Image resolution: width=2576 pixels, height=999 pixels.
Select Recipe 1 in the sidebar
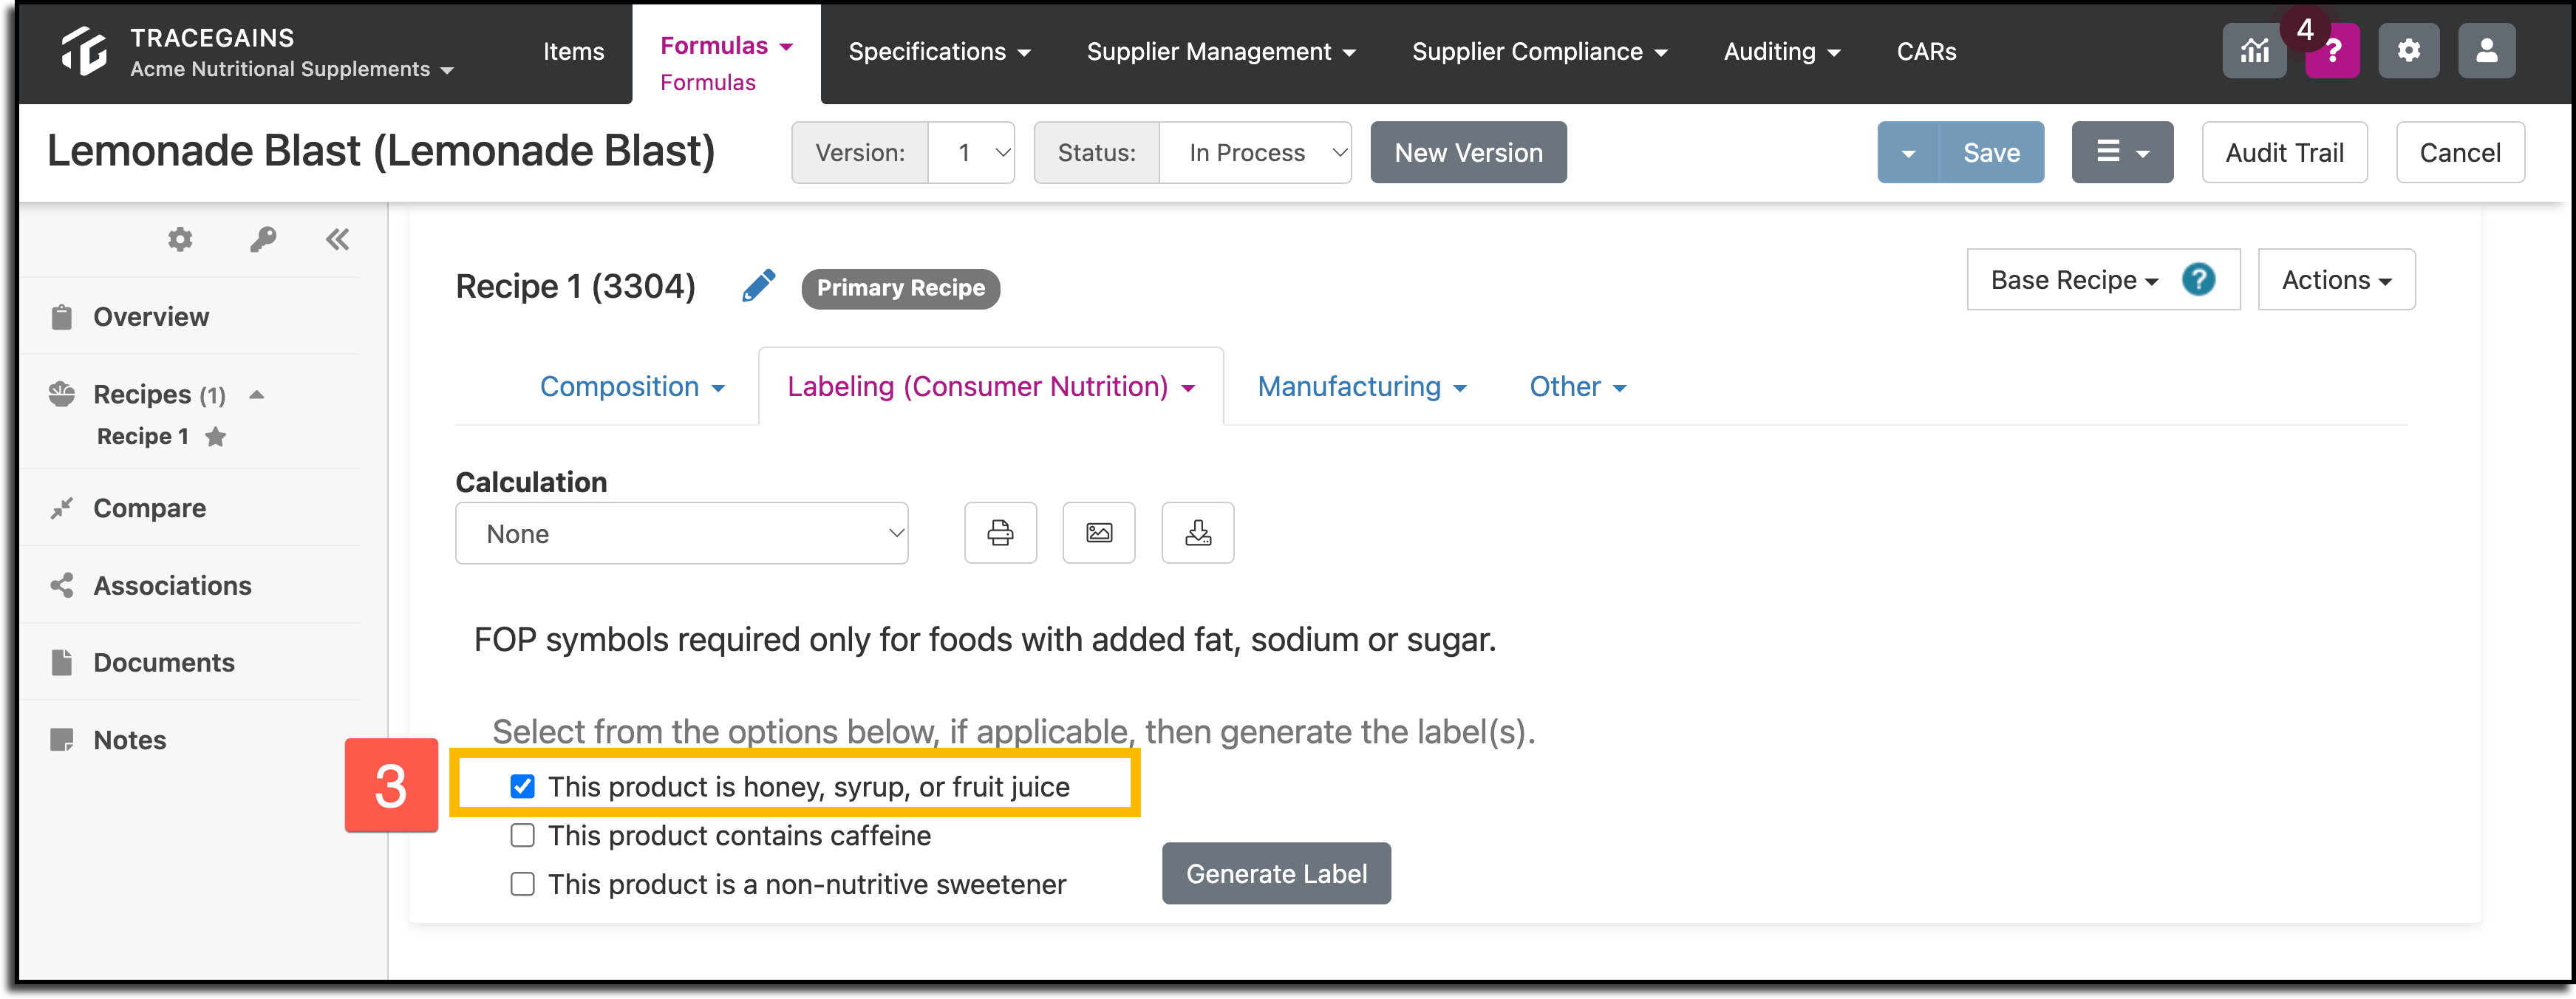pos(143,436)
